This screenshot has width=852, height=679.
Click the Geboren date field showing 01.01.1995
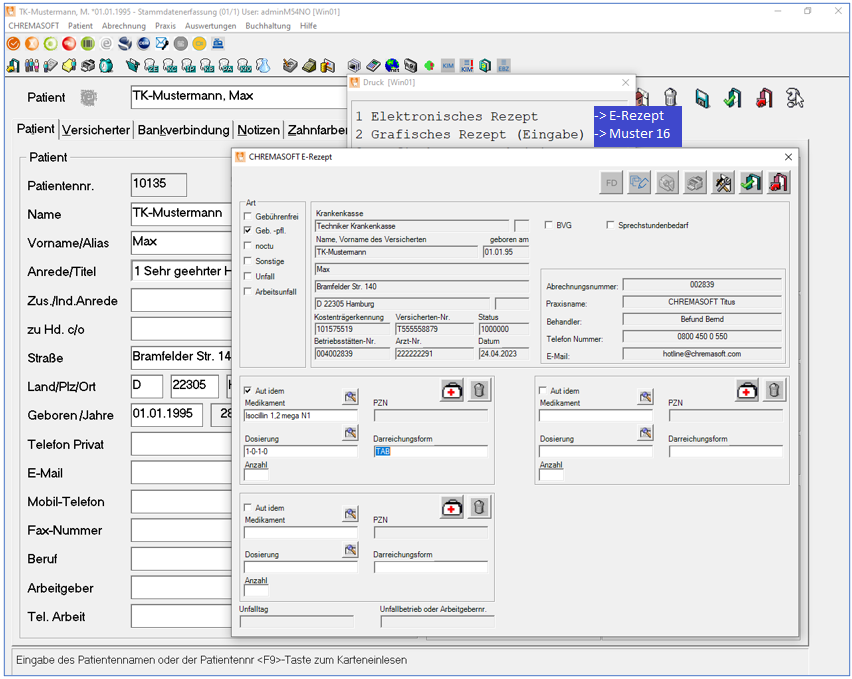[166, 414]
